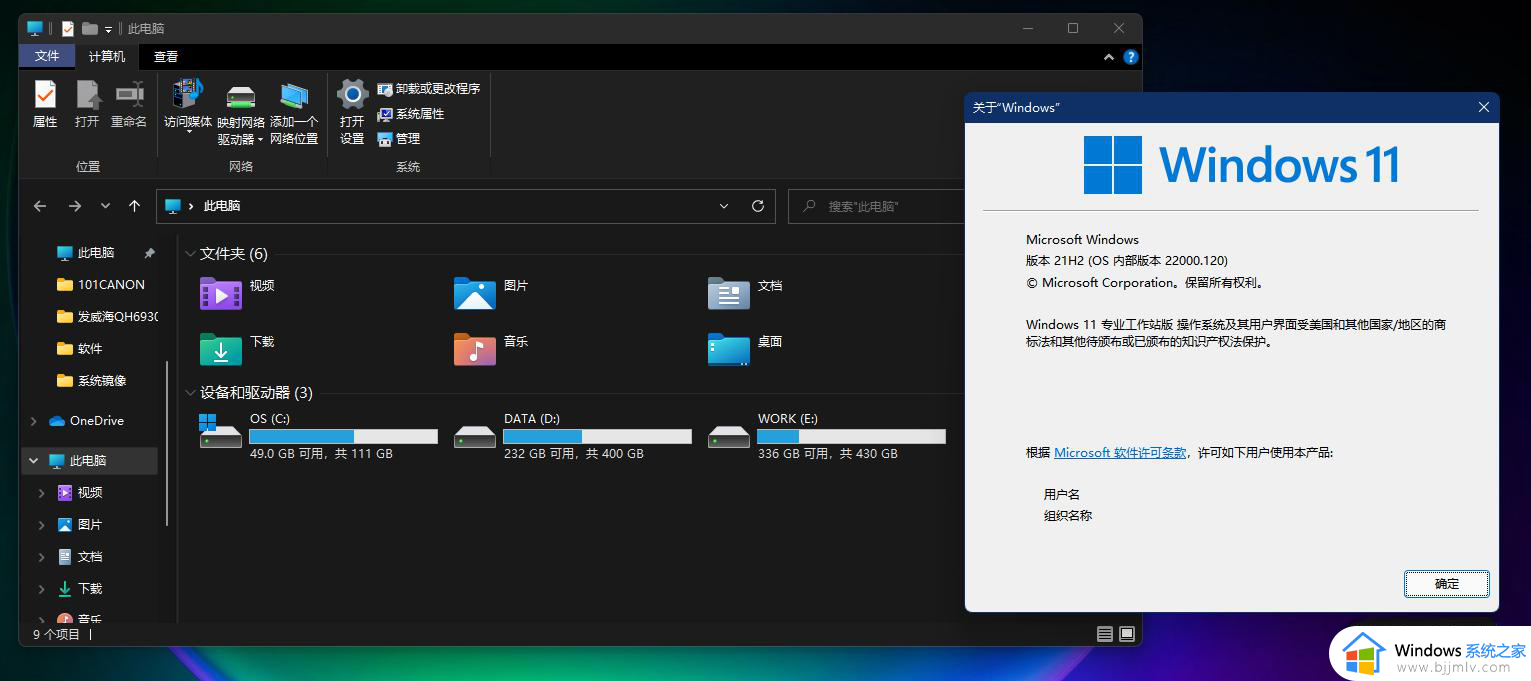Click the OS (C:) capacity bar
This screenshot has height=681, width=1531.
click(343, 437)
